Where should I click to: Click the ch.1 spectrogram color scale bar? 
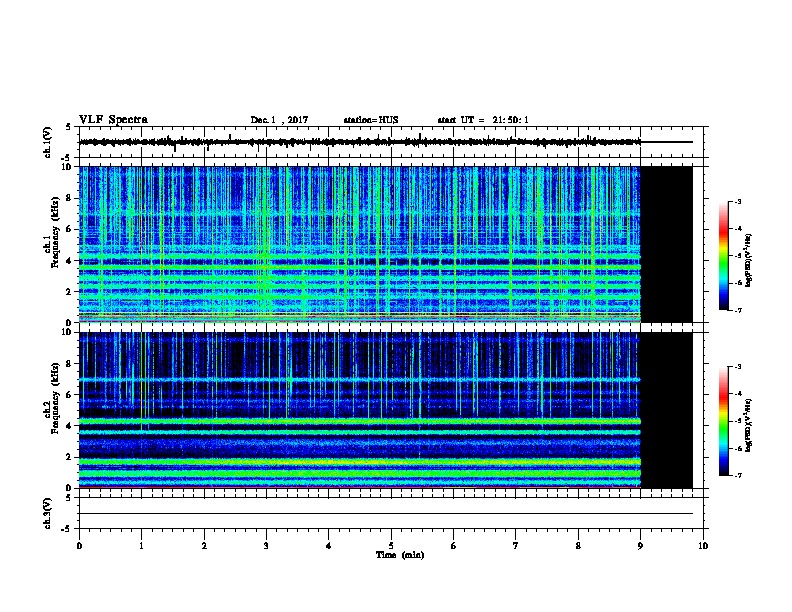pos(724,256)
